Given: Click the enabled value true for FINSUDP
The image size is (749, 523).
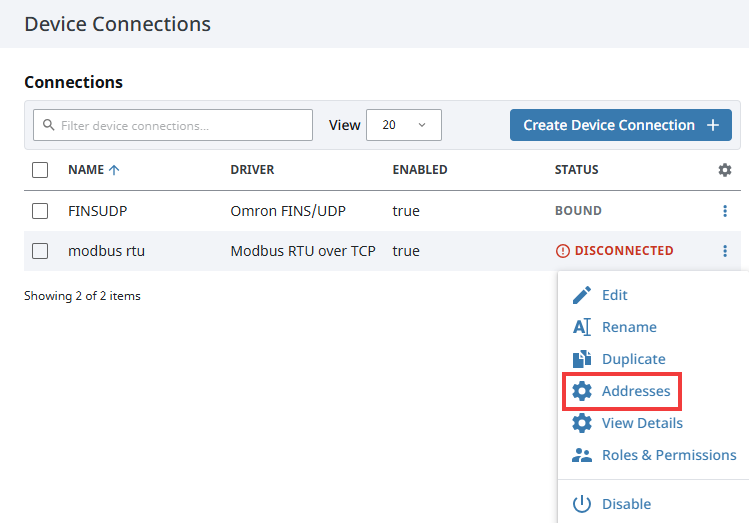Looking at the screenshot, I should pos(406,211).
